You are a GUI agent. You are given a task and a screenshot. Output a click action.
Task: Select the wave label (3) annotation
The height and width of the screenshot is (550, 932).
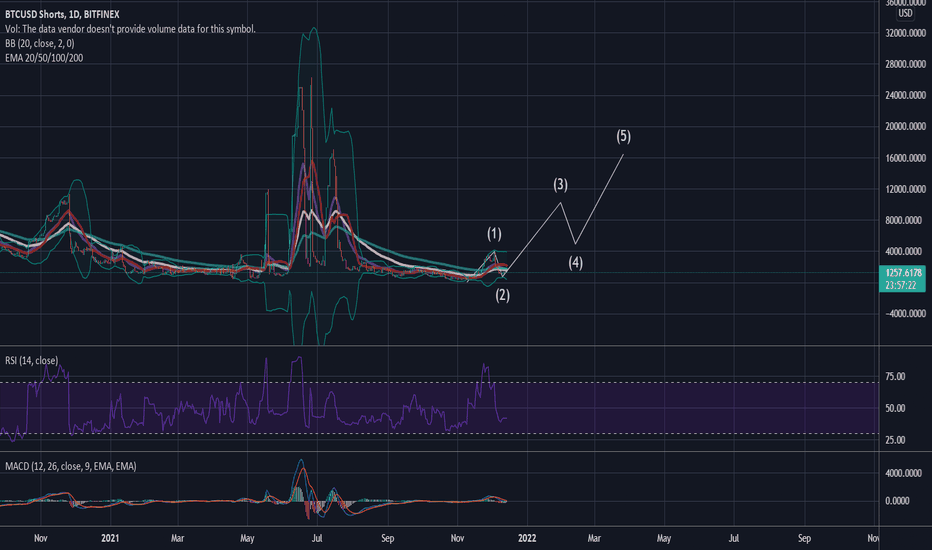(x=561, y=185)
